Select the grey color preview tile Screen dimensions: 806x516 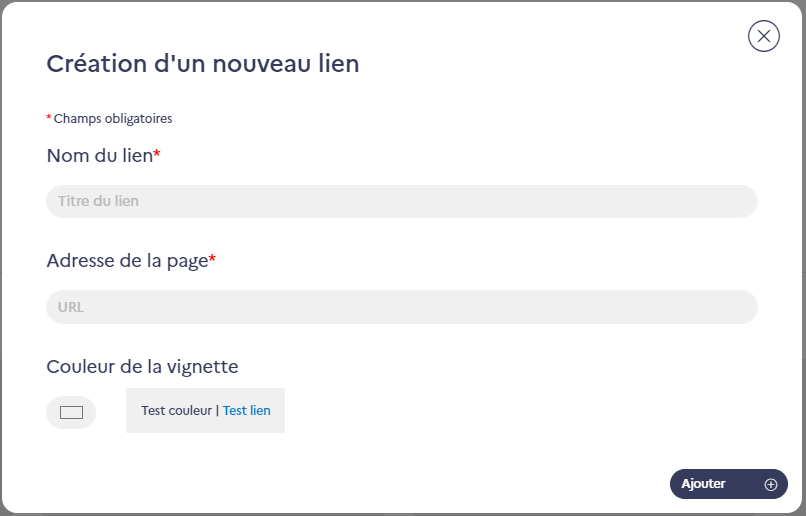(205, 410)
